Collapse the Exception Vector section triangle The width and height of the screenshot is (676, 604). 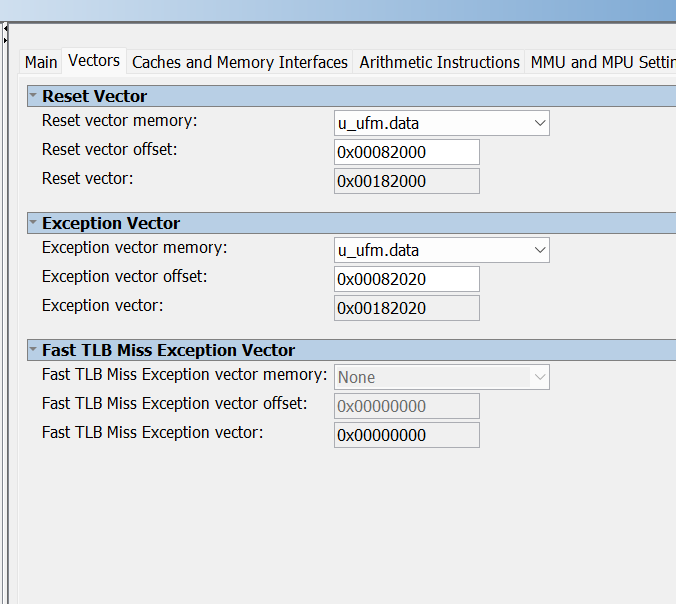[33, 223]
